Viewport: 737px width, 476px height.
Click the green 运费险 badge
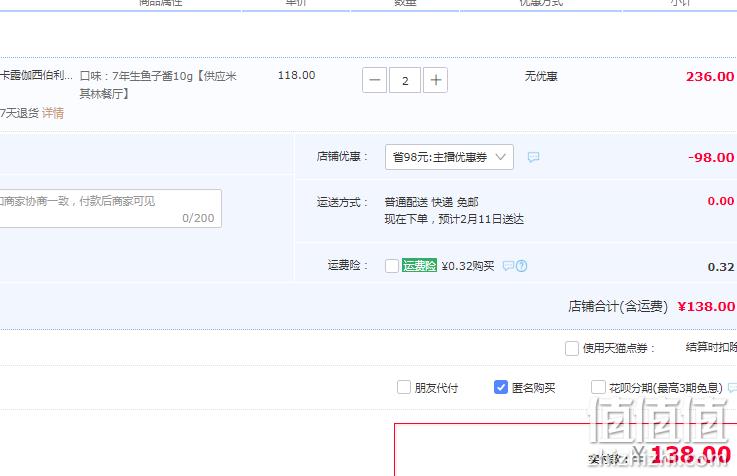point(419,265)
